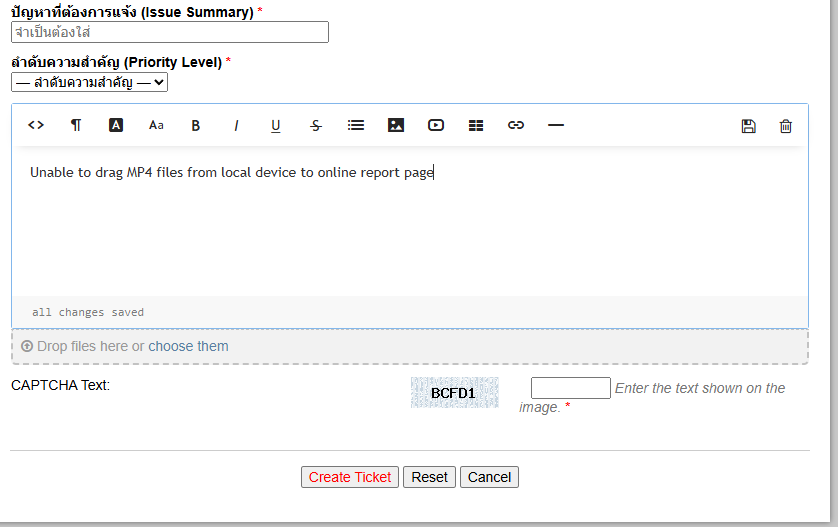Screen dimensions: 838x527
Task: Toggle strikethrough formatting
Action: [316, 125]
